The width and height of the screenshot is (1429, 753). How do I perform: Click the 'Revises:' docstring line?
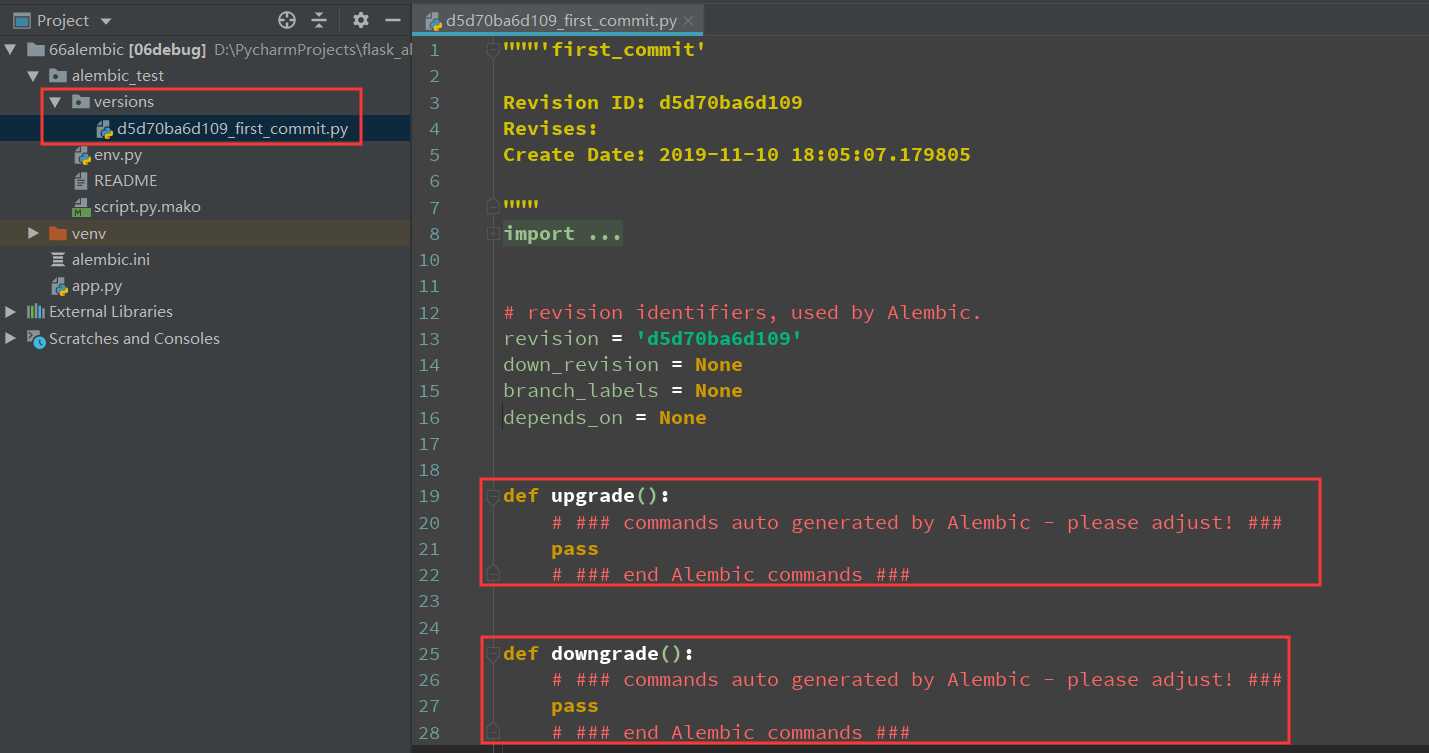pos(551,128)
